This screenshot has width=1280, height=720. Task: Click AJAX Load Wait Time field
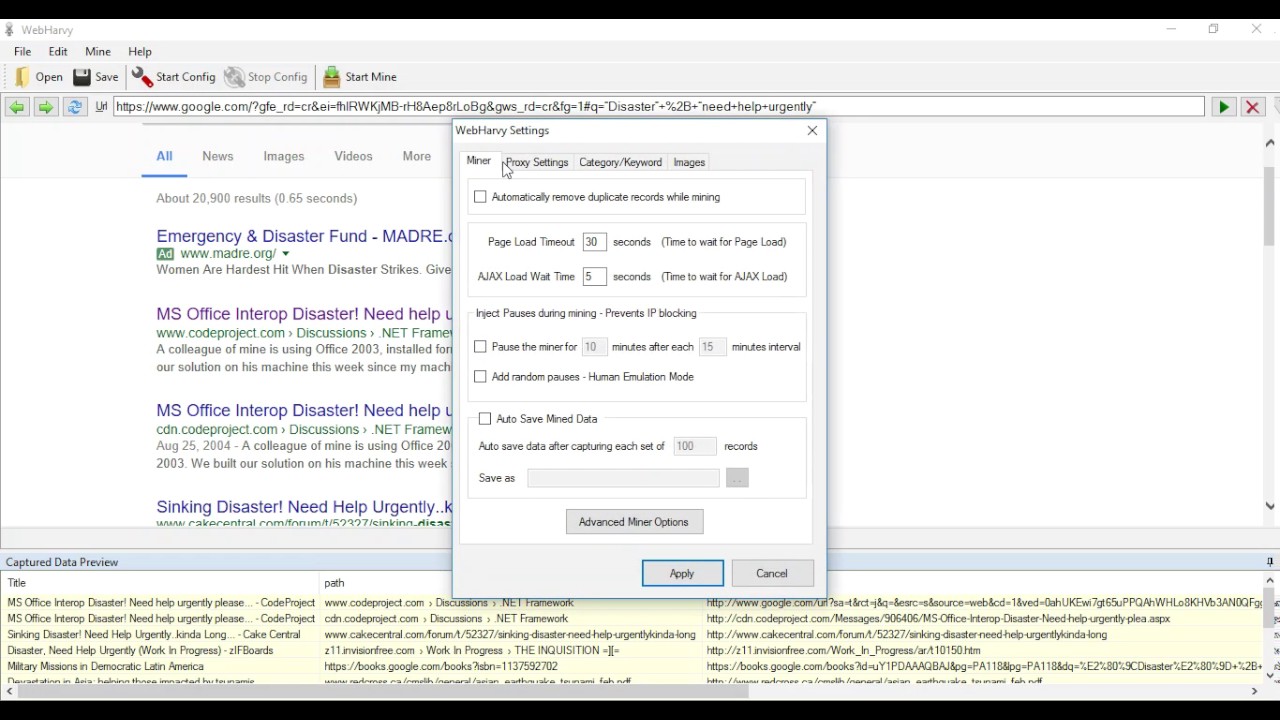(x=594, y=277)
